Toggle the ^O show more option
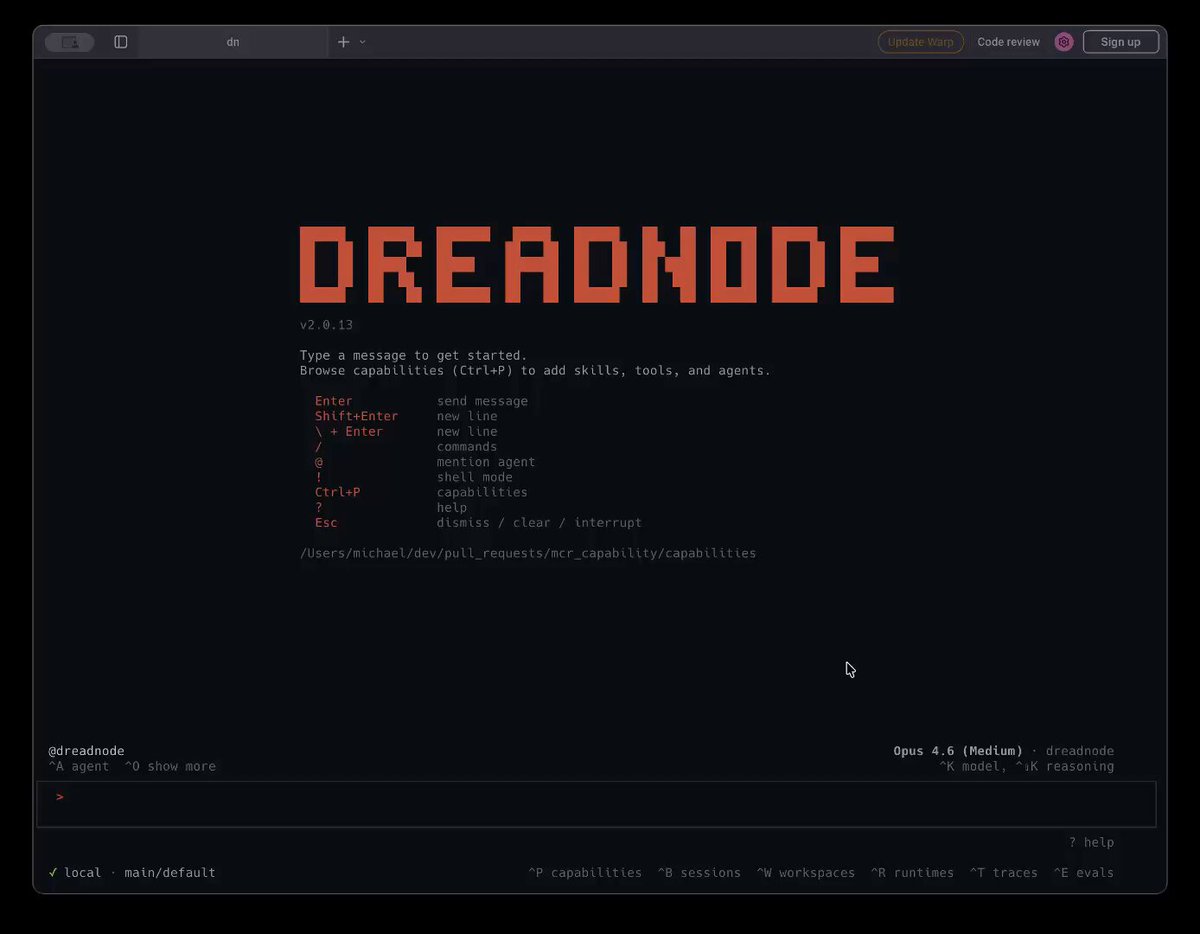Image resolution: width=1200 pixels, height=934 pixels. point(170,766)
